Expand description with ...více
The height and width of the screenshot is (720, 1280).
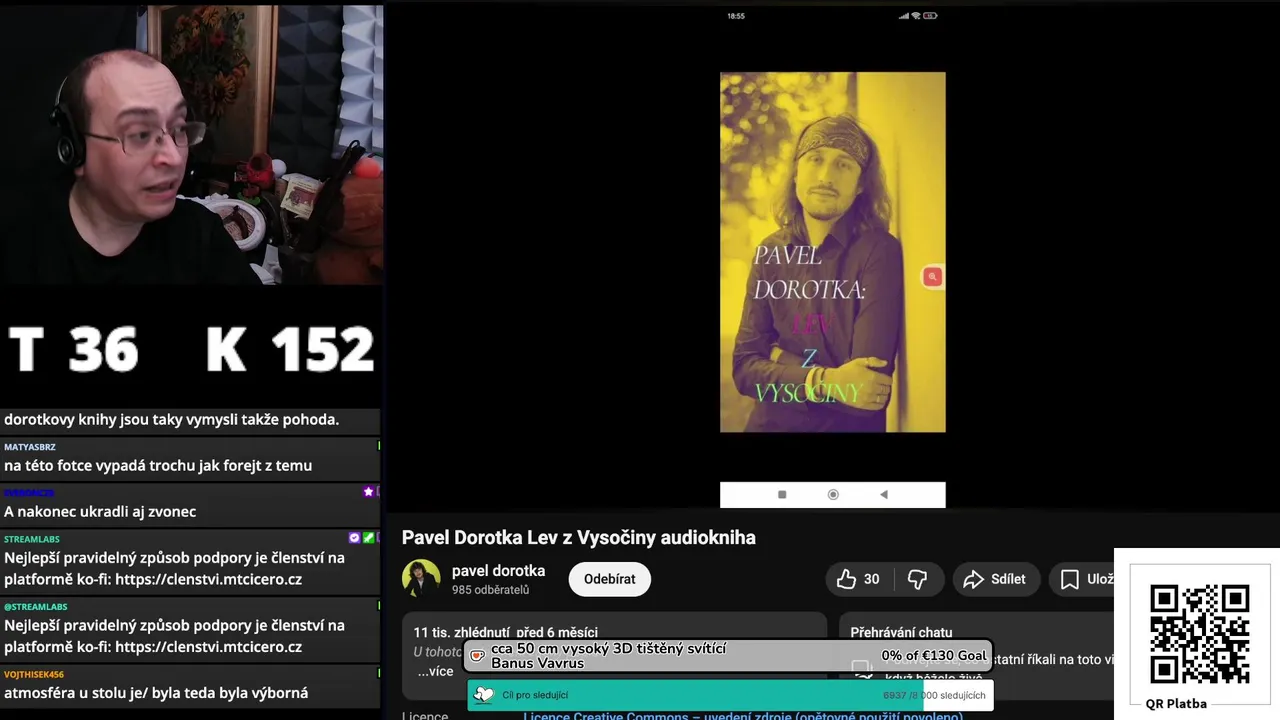(435, 671)
